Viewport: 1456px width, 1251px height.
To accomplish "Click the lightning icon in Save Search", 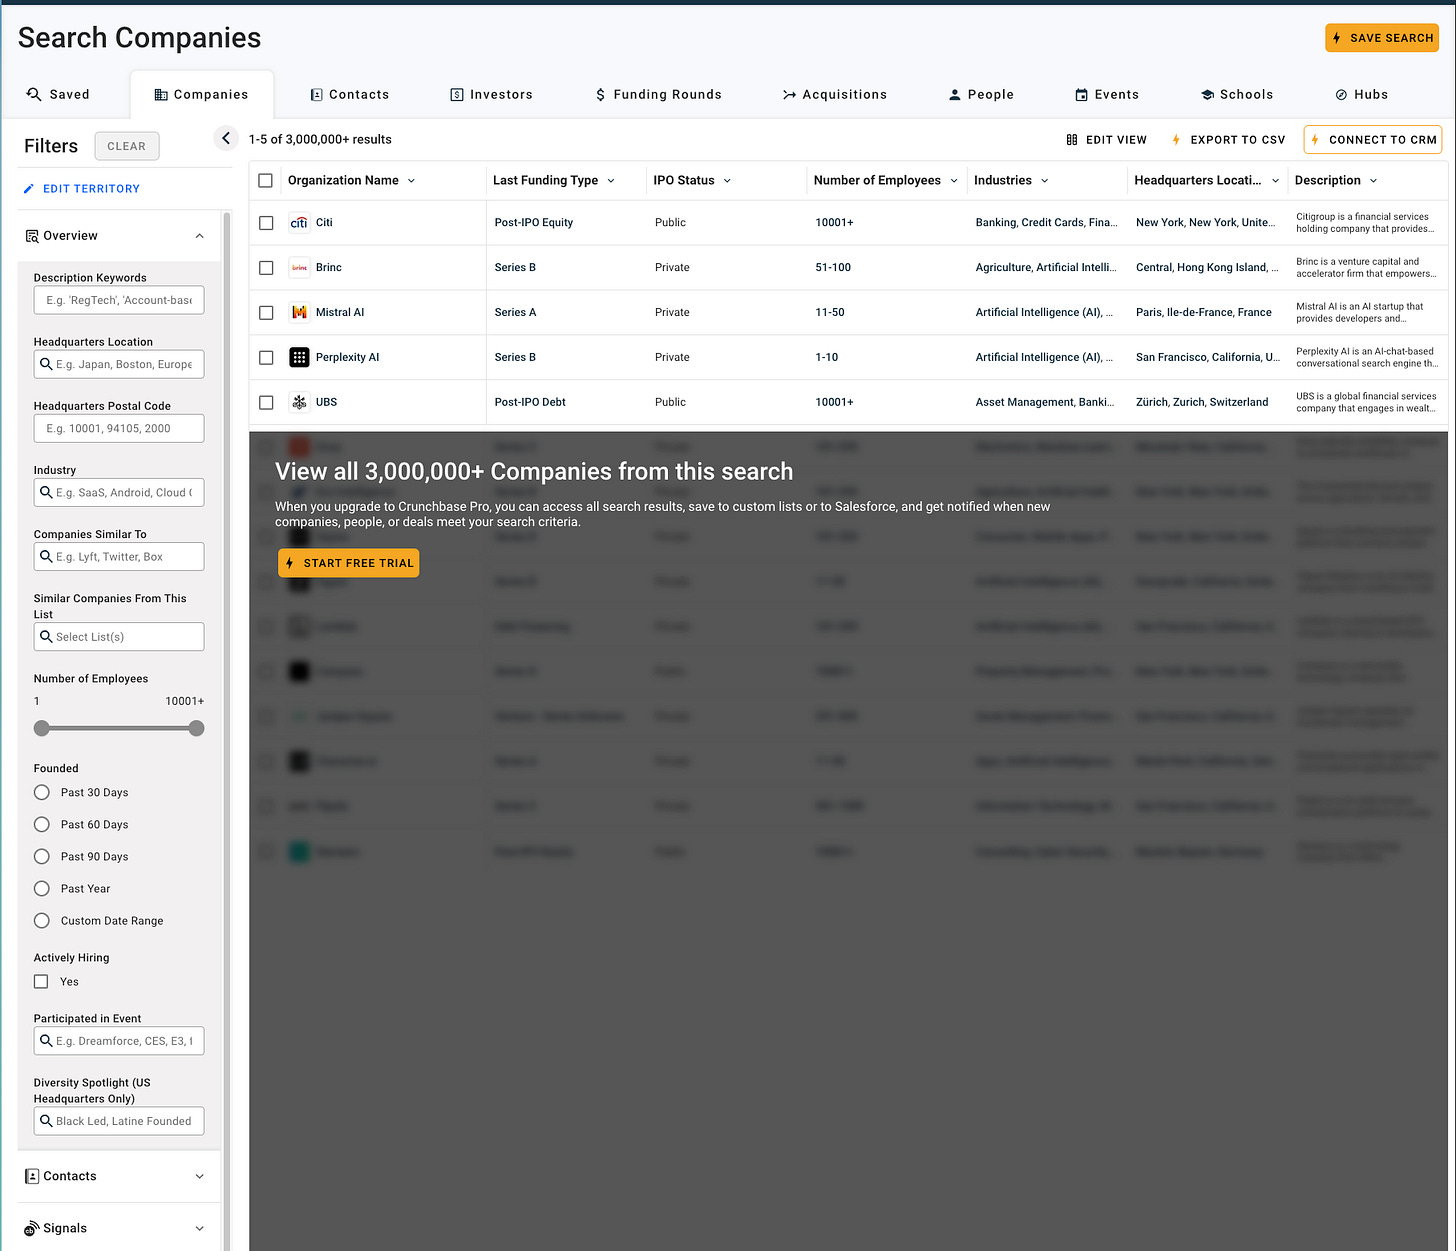I will [1337, 38].
